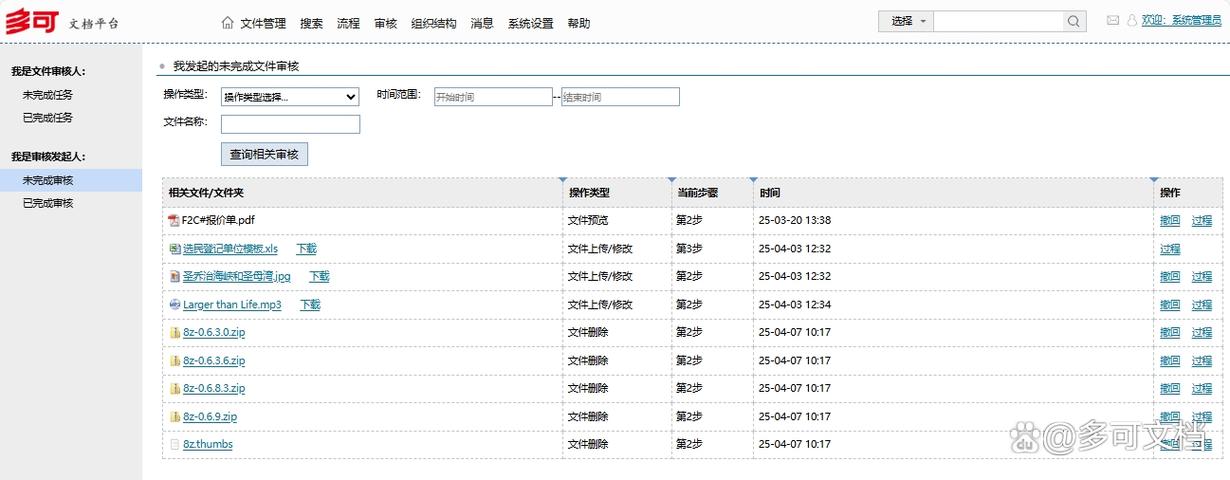Click 过程 for F2C#报价单.pdf
Viewport: 1230px width, 480px height.
1202,220
